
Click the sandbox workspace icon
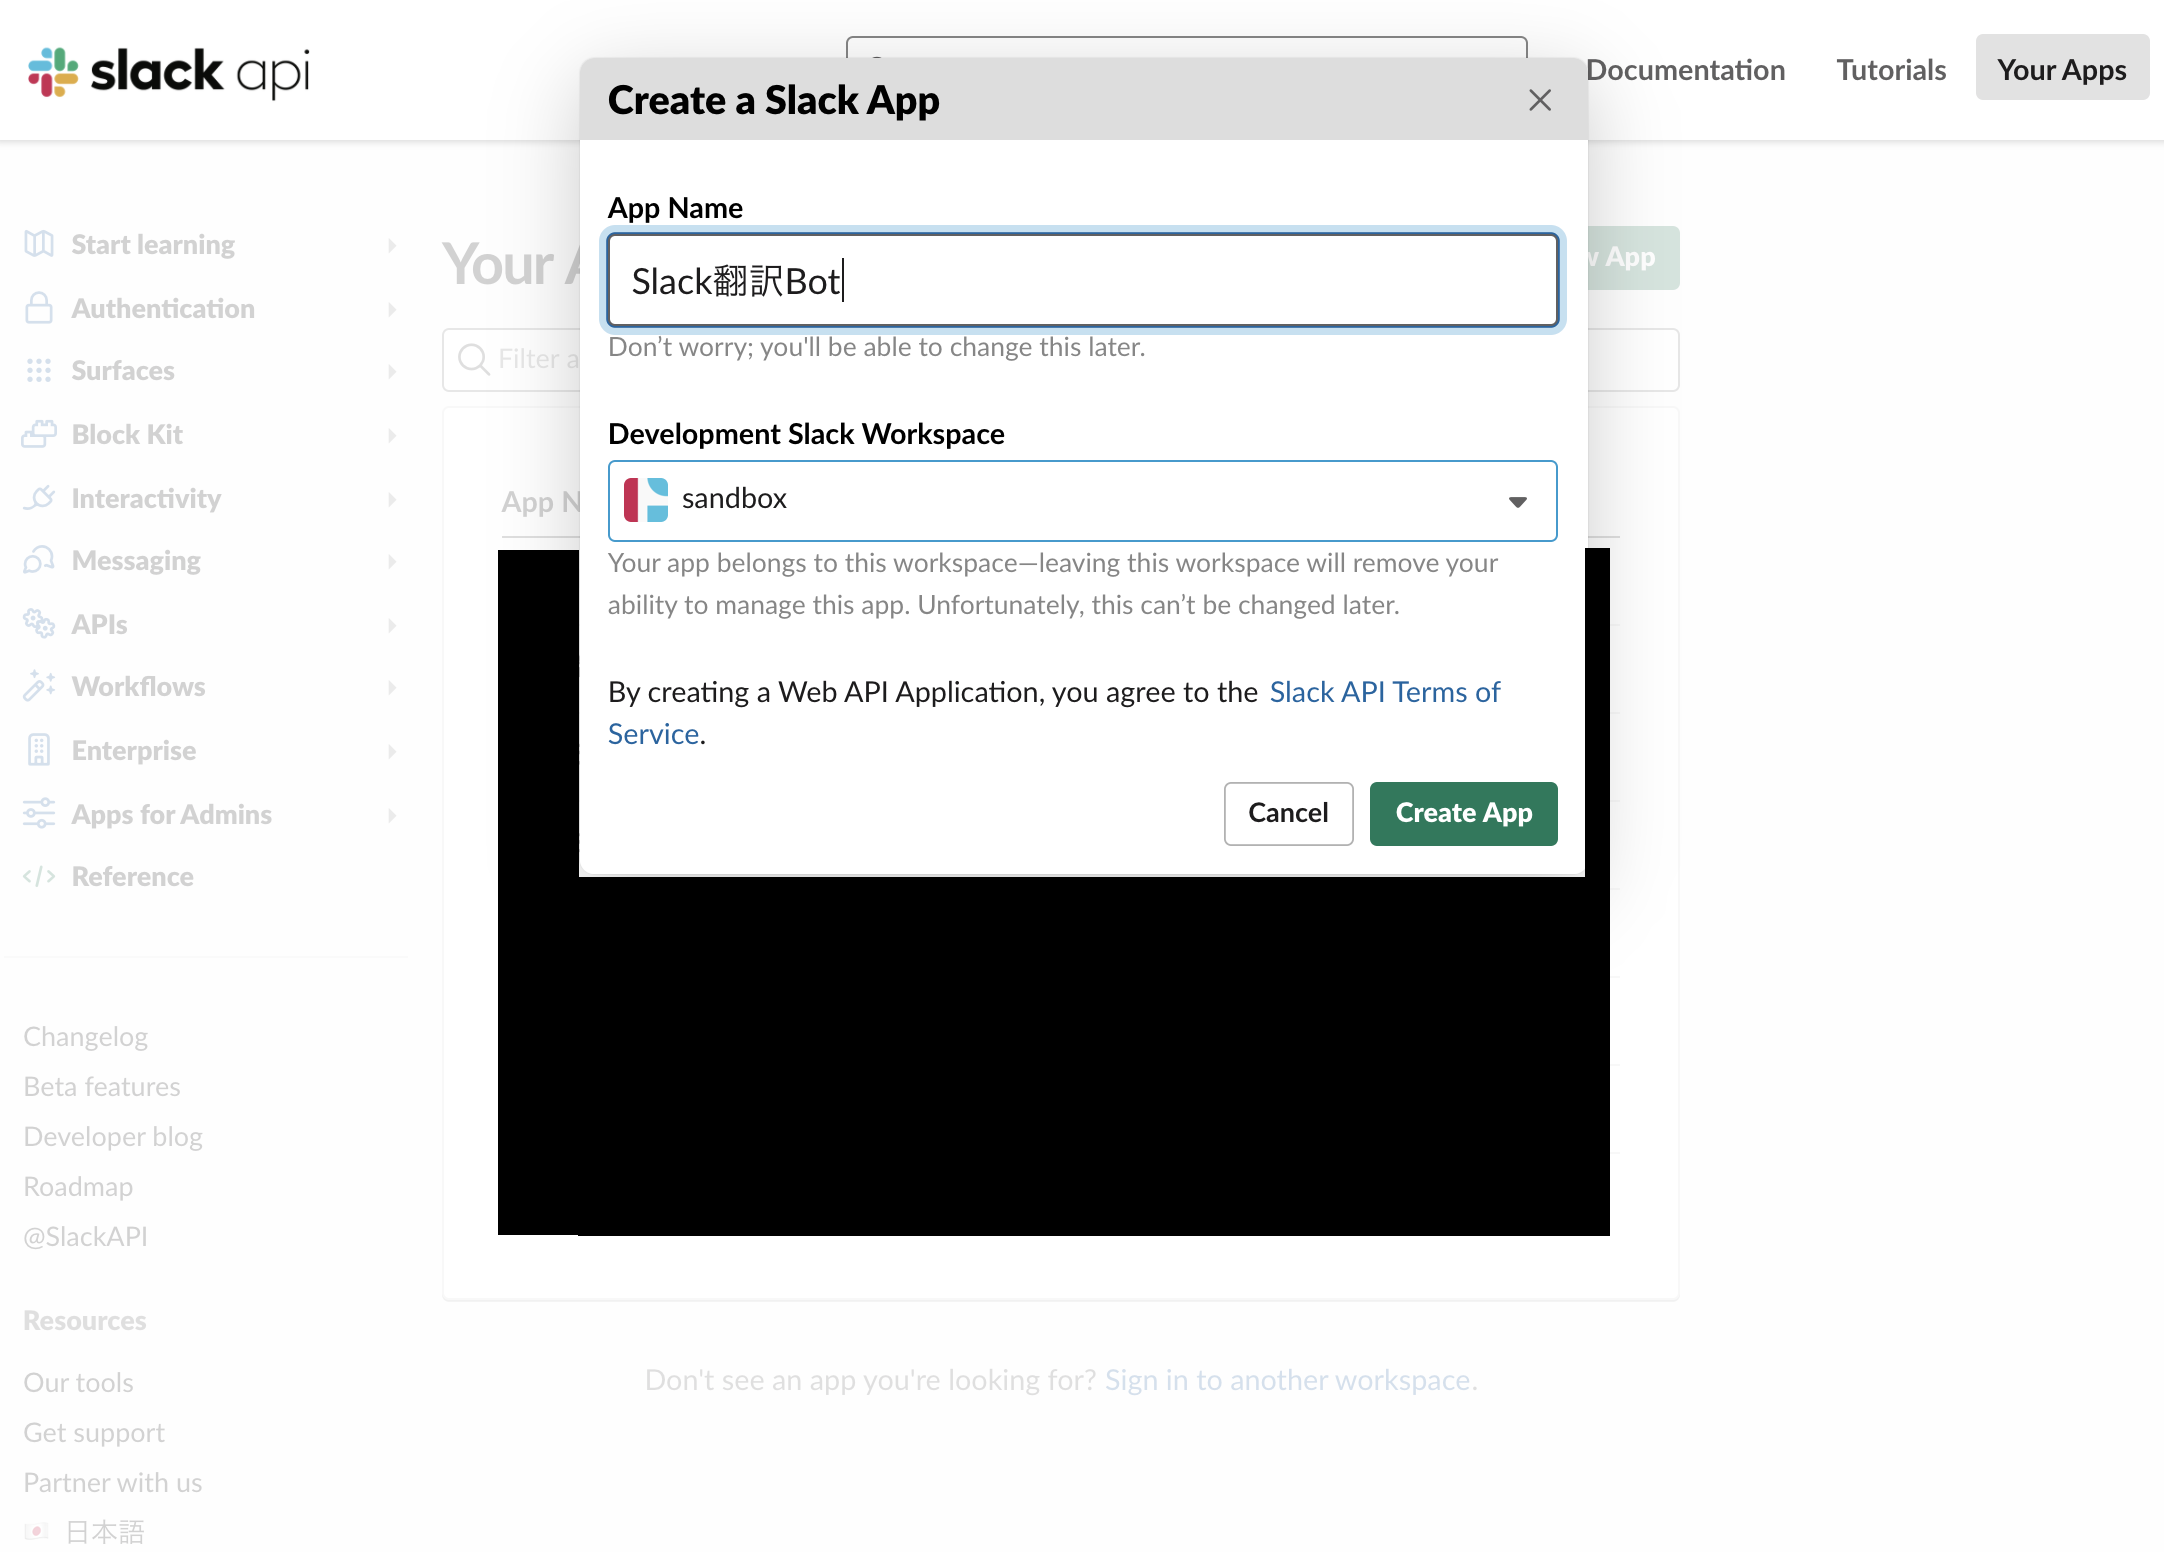click(646, 499)
